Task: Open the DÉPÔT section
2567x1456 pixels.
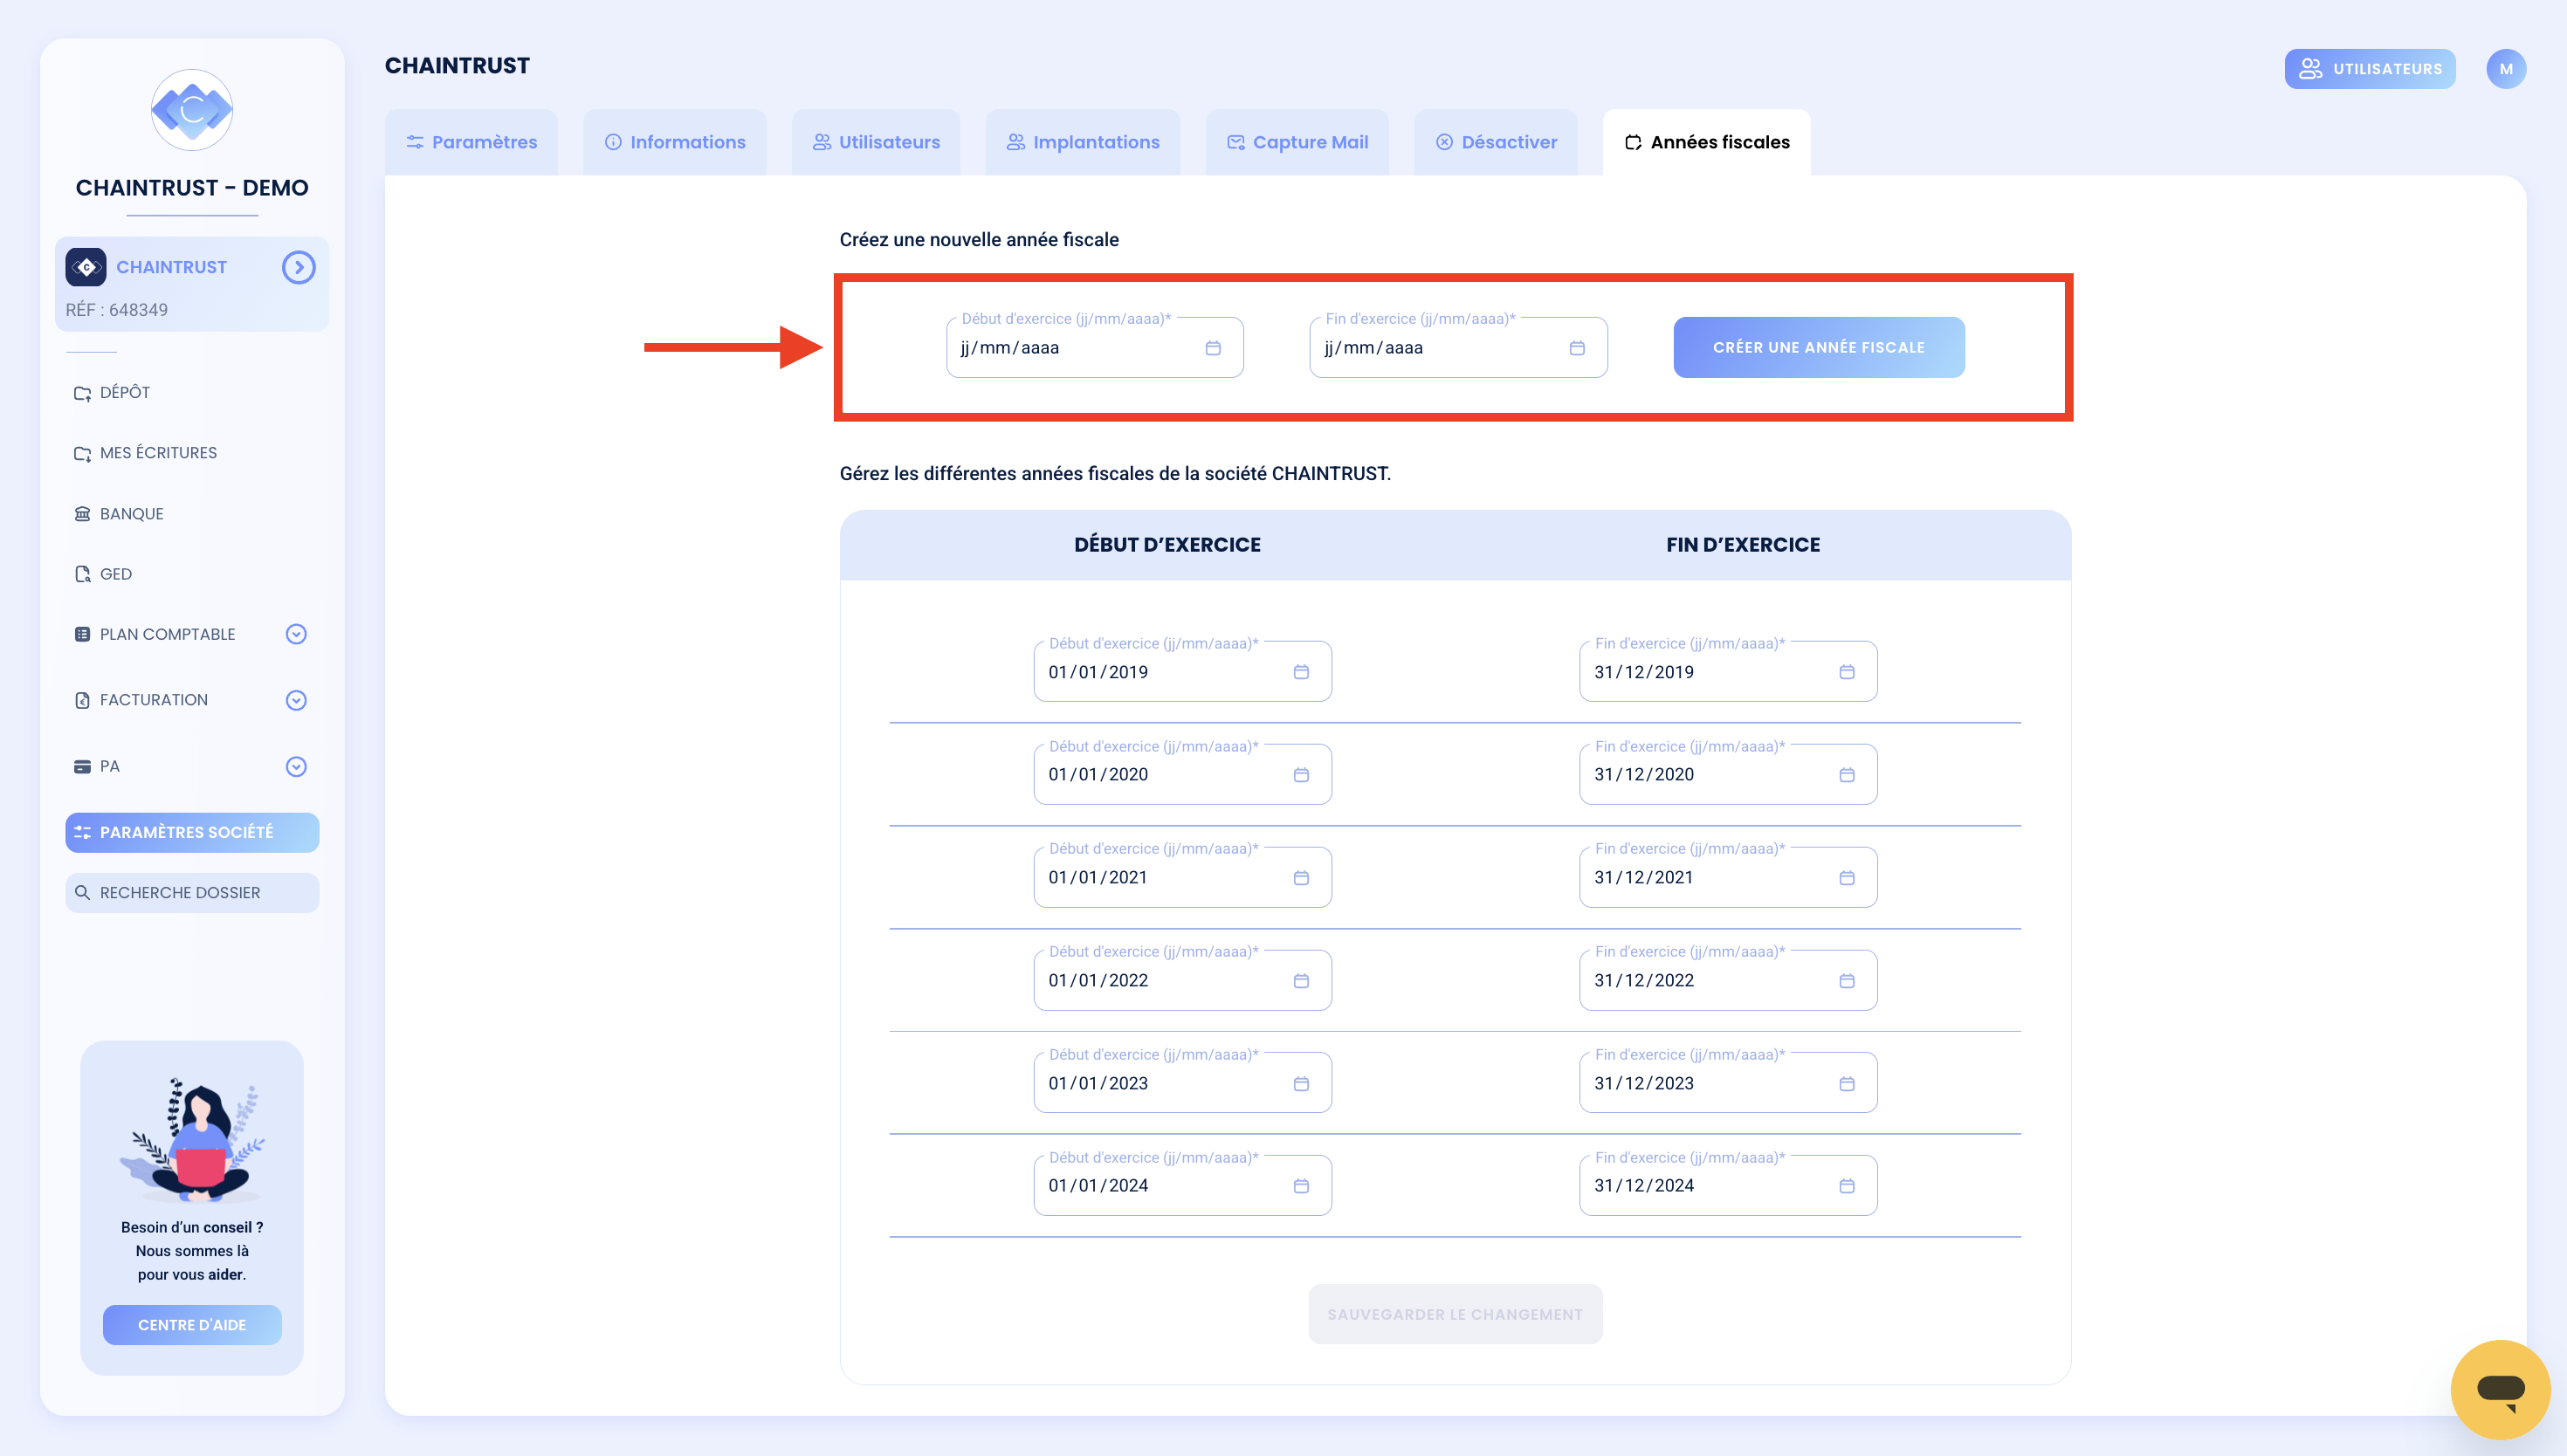Action: (x=112, y=393)
